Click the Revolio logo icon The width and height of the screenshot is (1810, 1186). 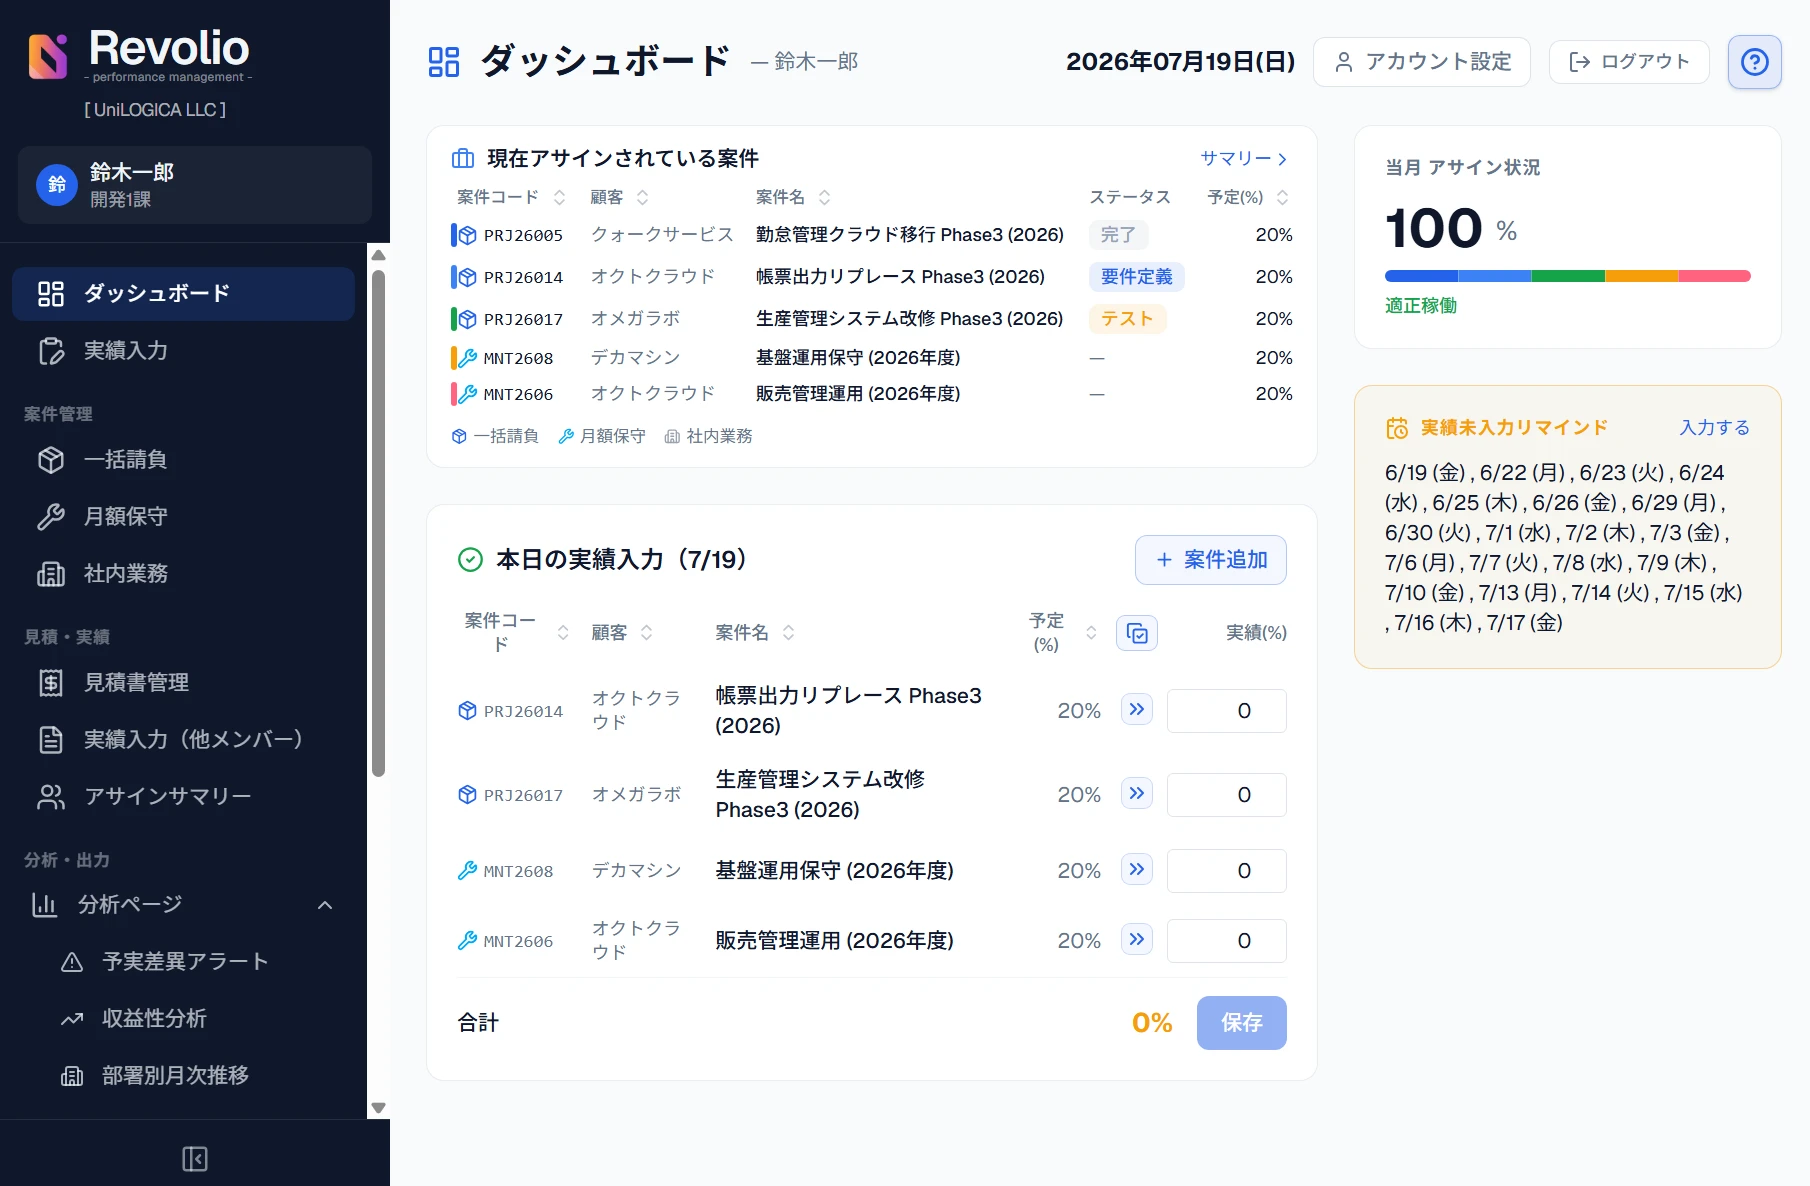click(x=48, y=56)
